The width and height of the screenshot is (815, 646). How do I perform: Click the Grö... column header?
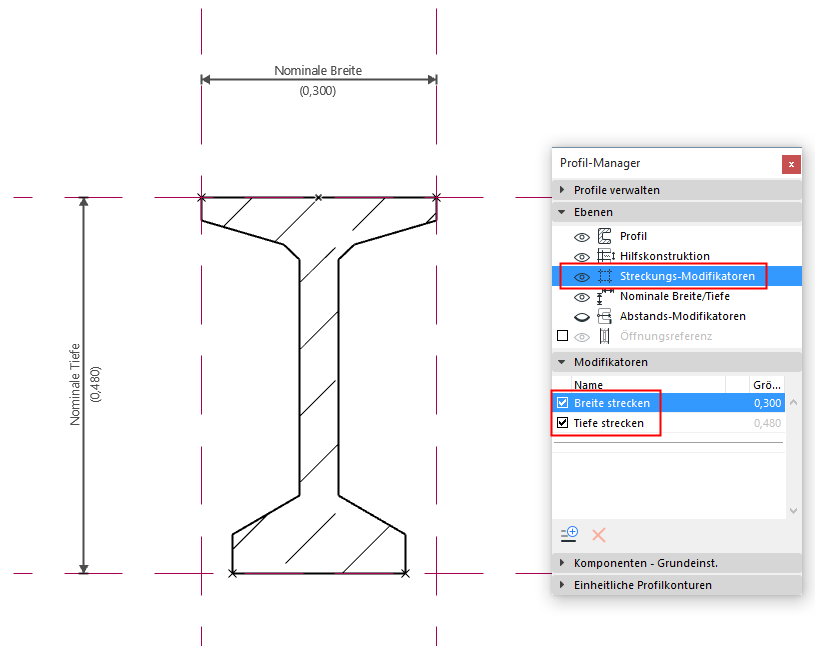767,385
